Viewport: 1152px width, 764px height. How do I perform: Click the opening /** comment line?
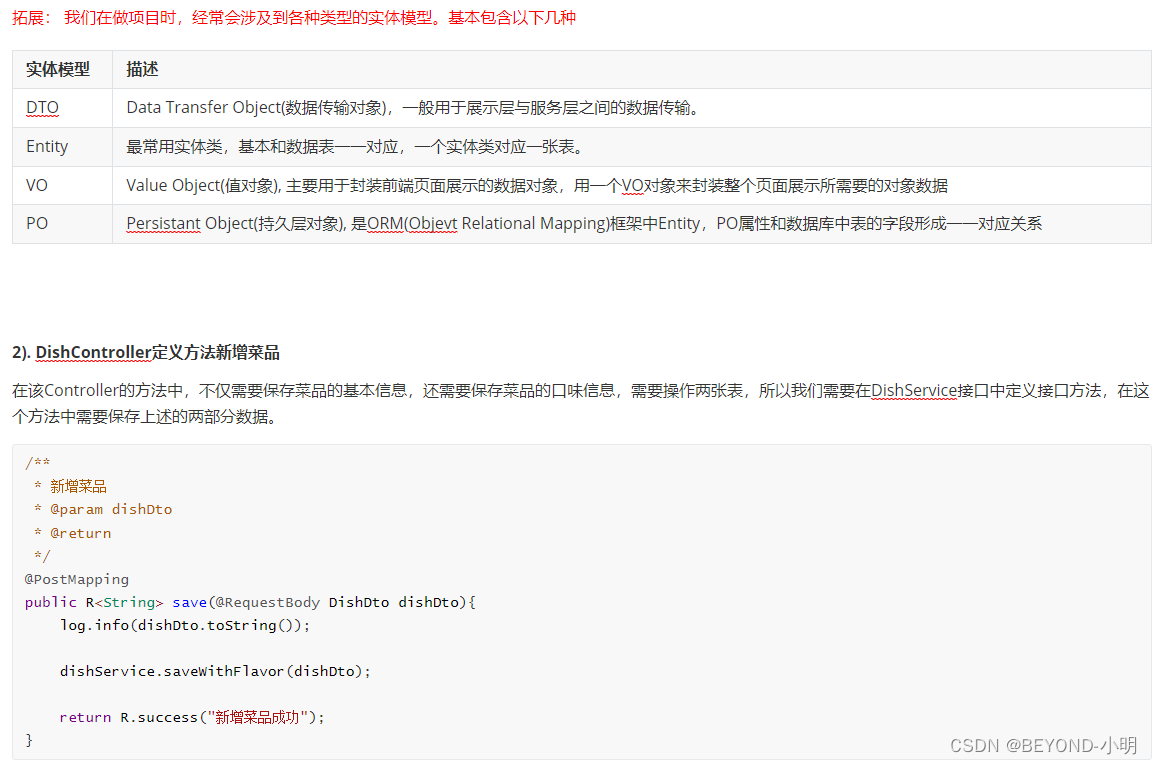coord(37,463)
